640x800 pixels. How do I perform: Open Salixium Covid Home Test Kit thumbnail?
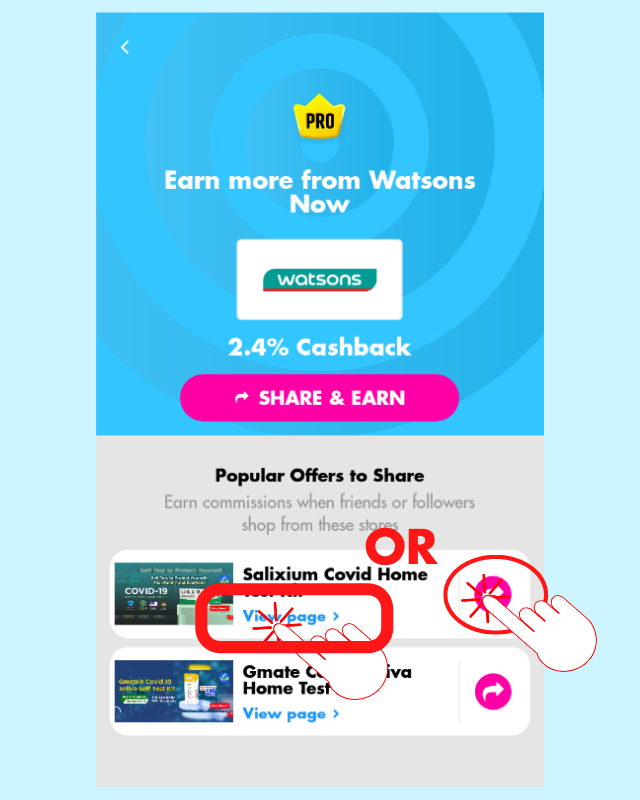(x=174, y=594)
